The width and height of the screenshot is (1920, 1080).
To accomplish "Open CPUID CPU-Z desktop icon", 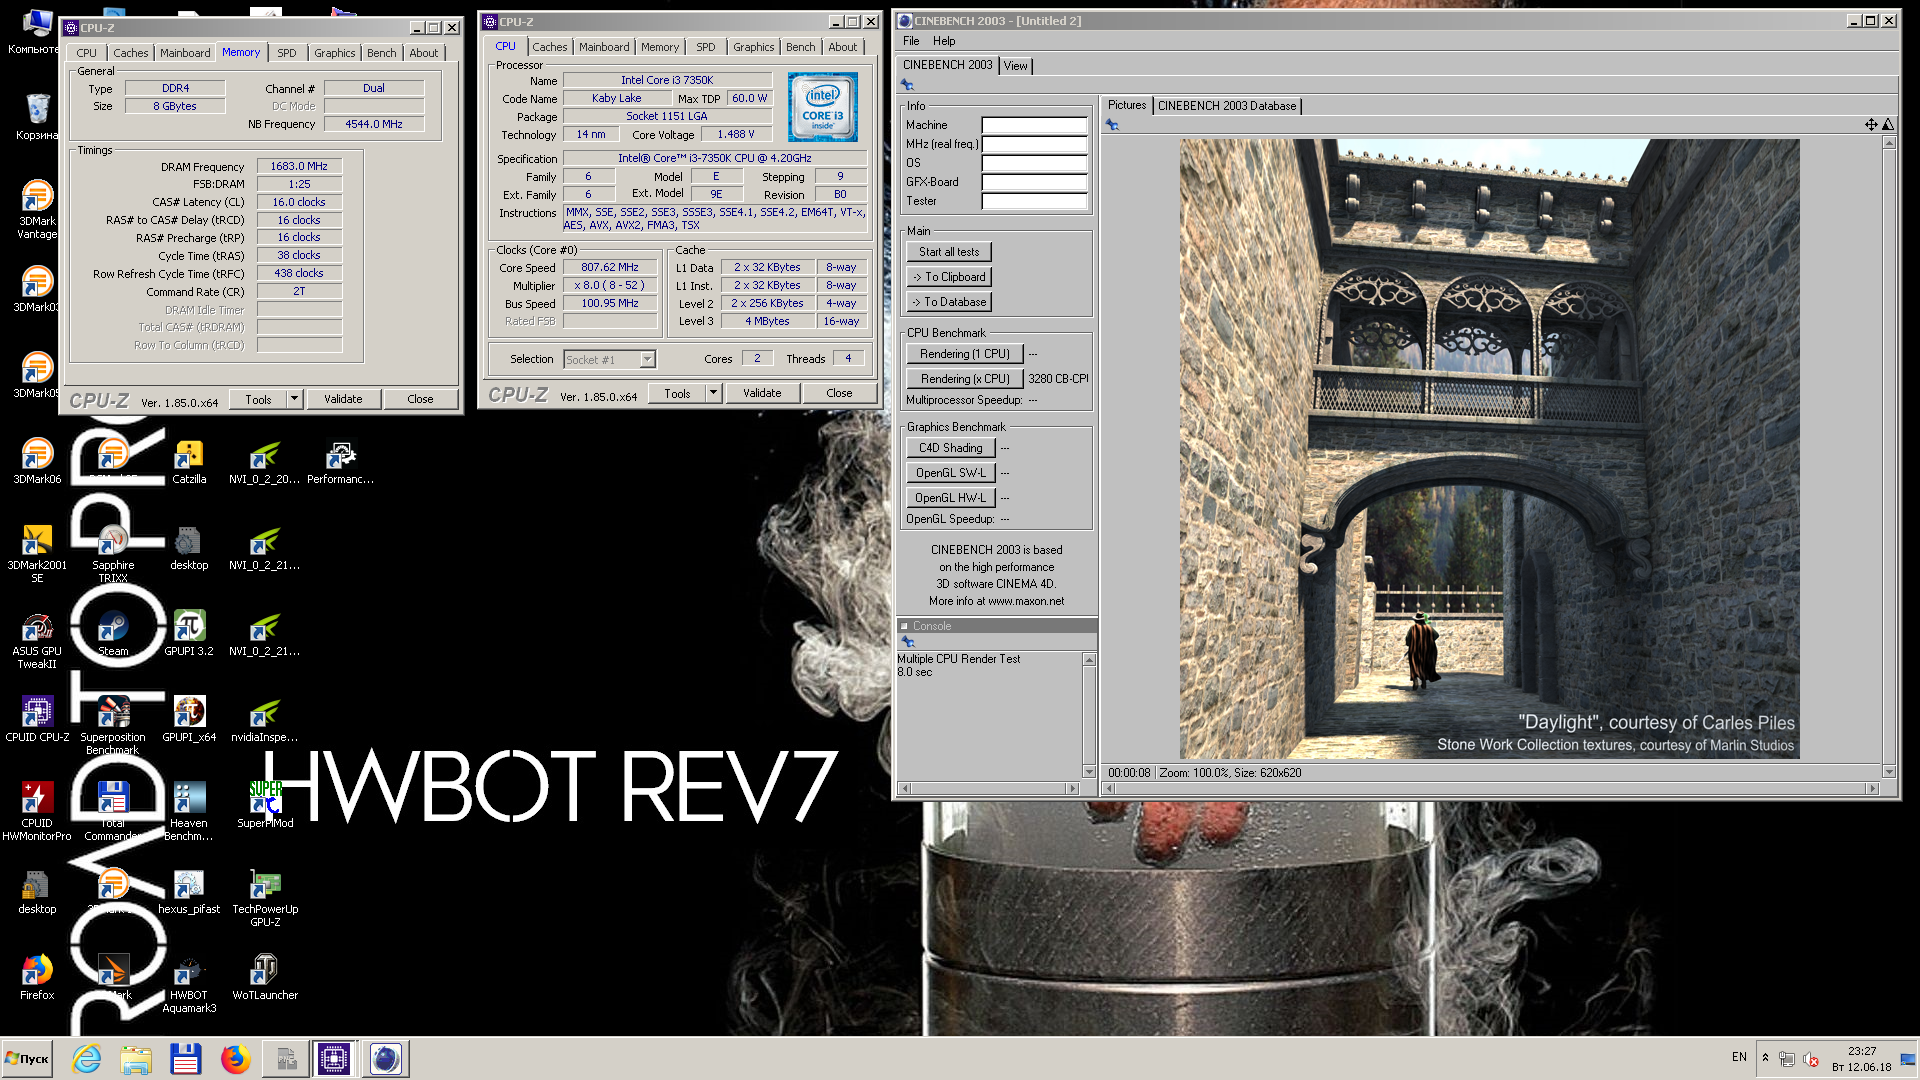I will [x=37, y=718].
